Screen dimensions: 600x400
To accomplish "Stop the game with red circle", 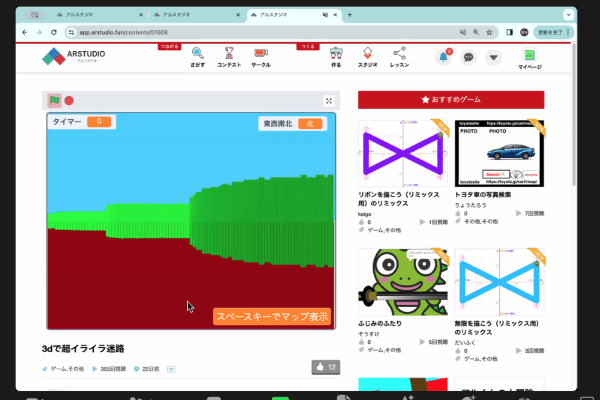I will point(69,101).
